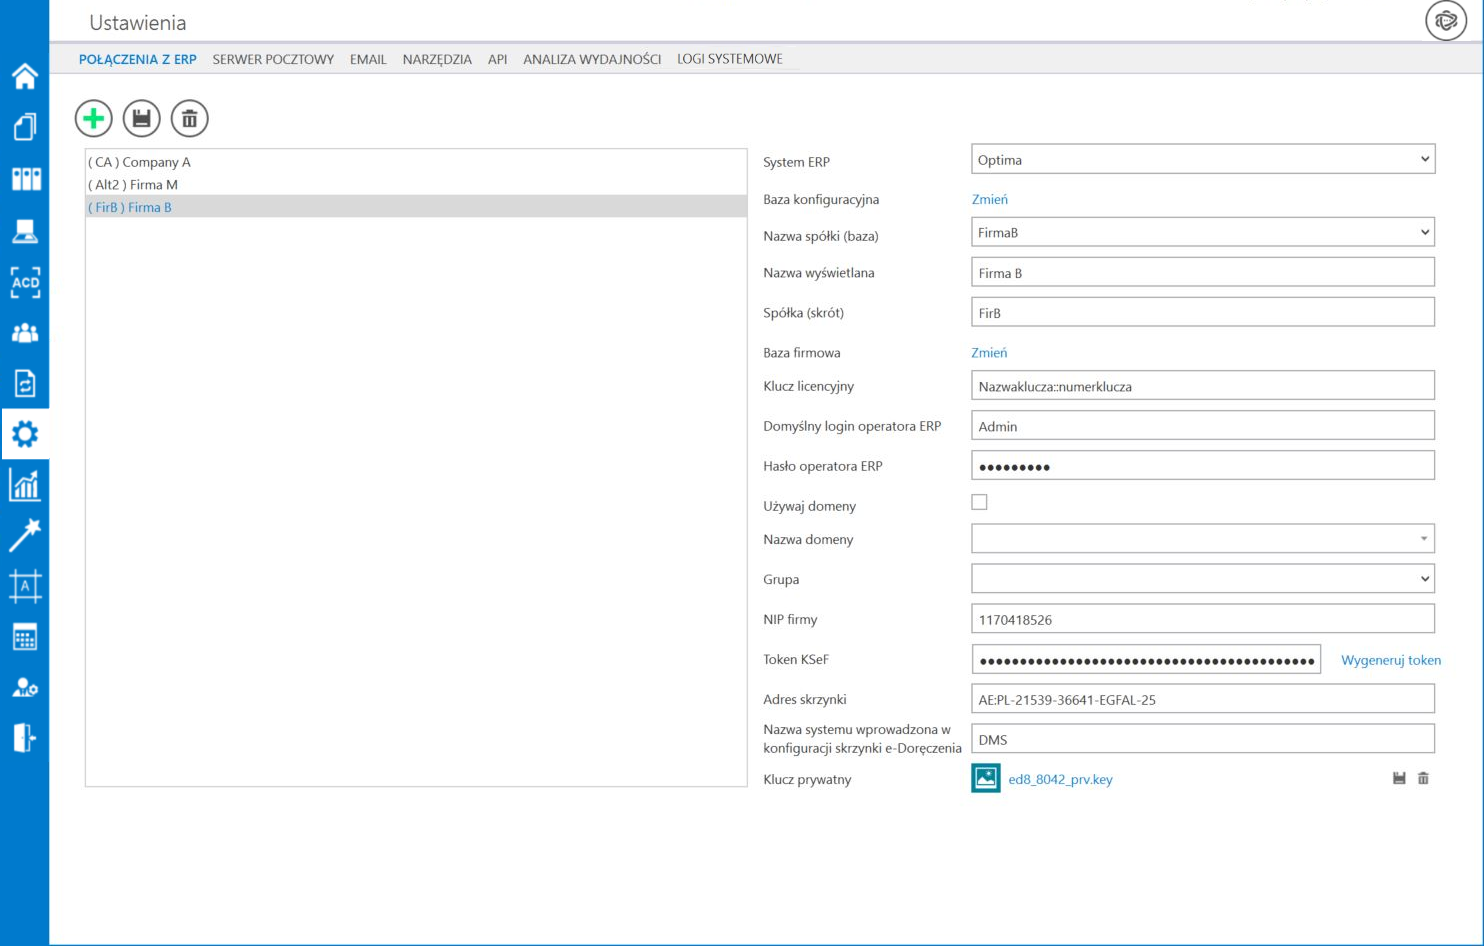The image size is (1484, 946).
Task: Select ( CA ) Company A in list
Action: 140,162
